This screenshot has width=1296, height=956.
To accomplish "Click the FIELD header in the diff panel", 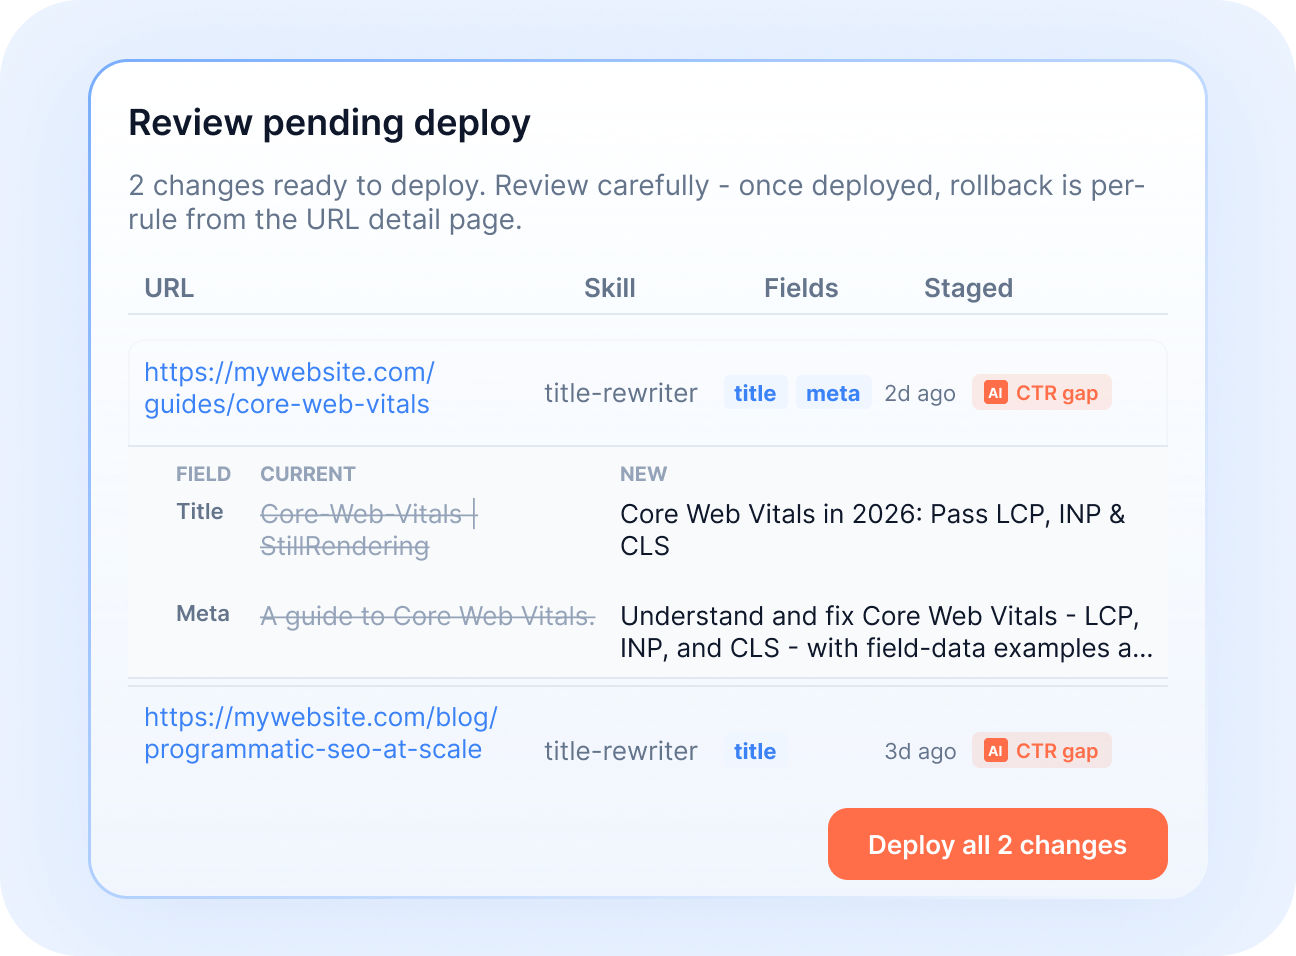I will 203,474.
